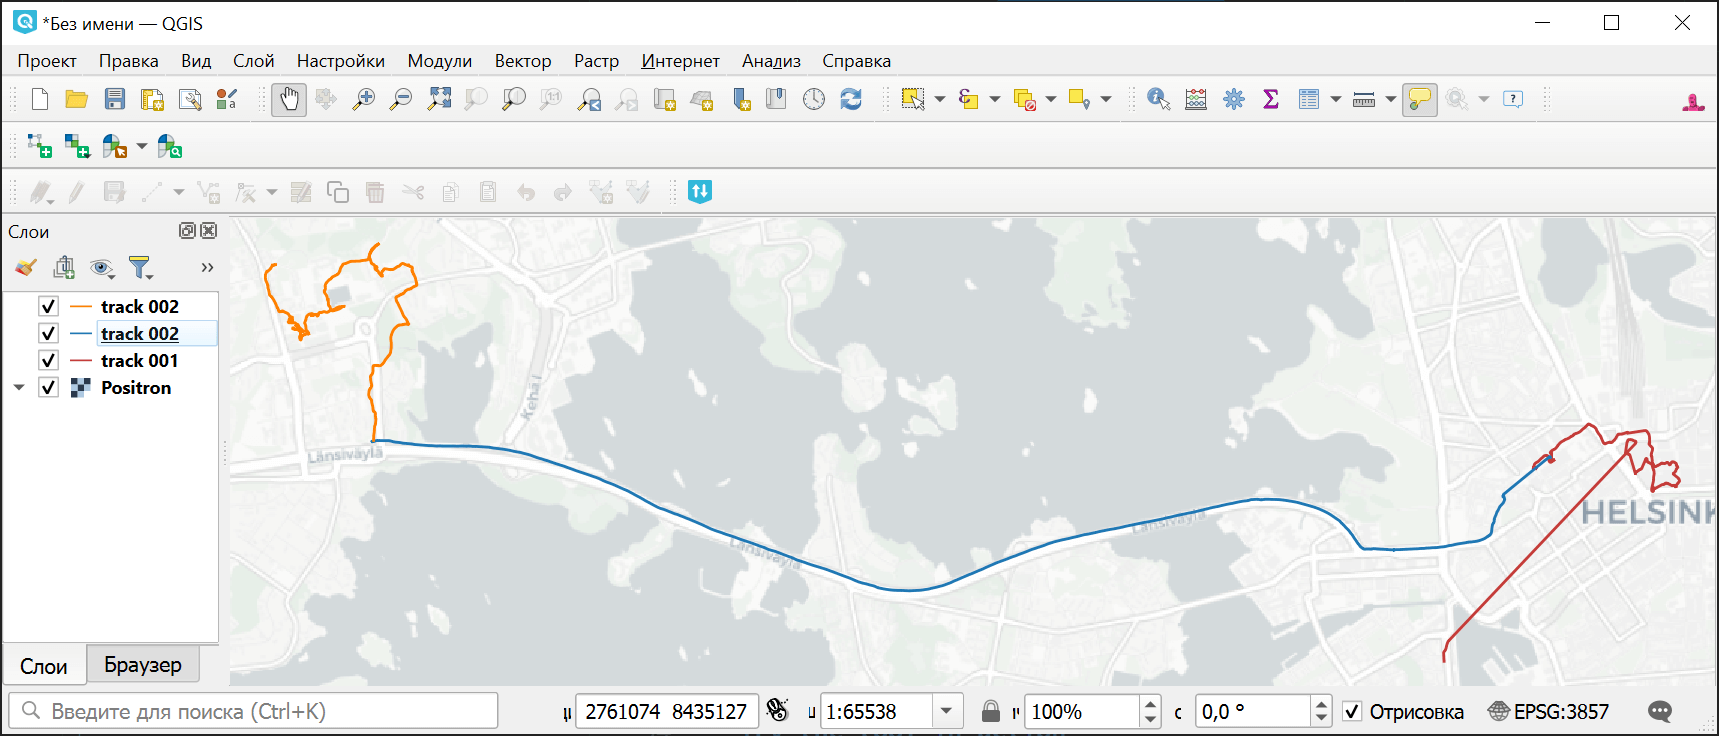The height and width of the screenshot is (736, 1719).
Task: Select the Pan Map hand tool
Action: [x=289, y=99]
